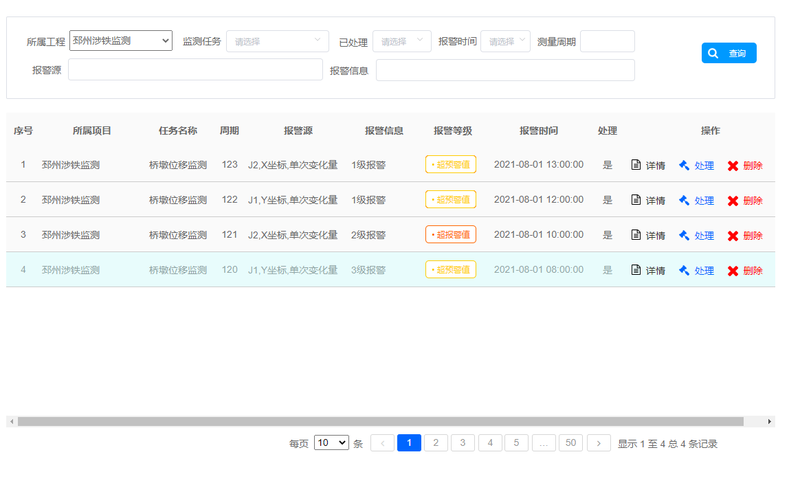800x483 pixels.
Task: Open the 监测任务 select dropdown
Action: 278,41
